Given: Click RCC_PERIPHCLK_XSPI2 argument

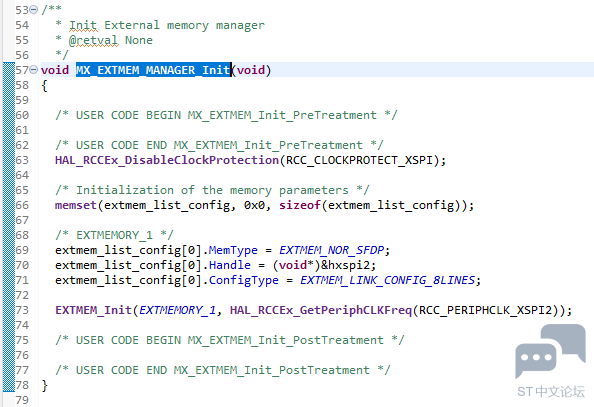Looking at the screenshot, I should [x=485, y=310].
